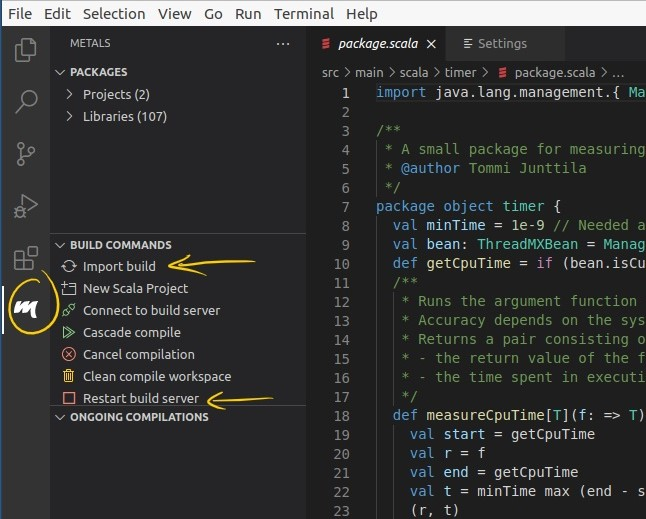Collapse the Build Commands section

coord(120,245)
